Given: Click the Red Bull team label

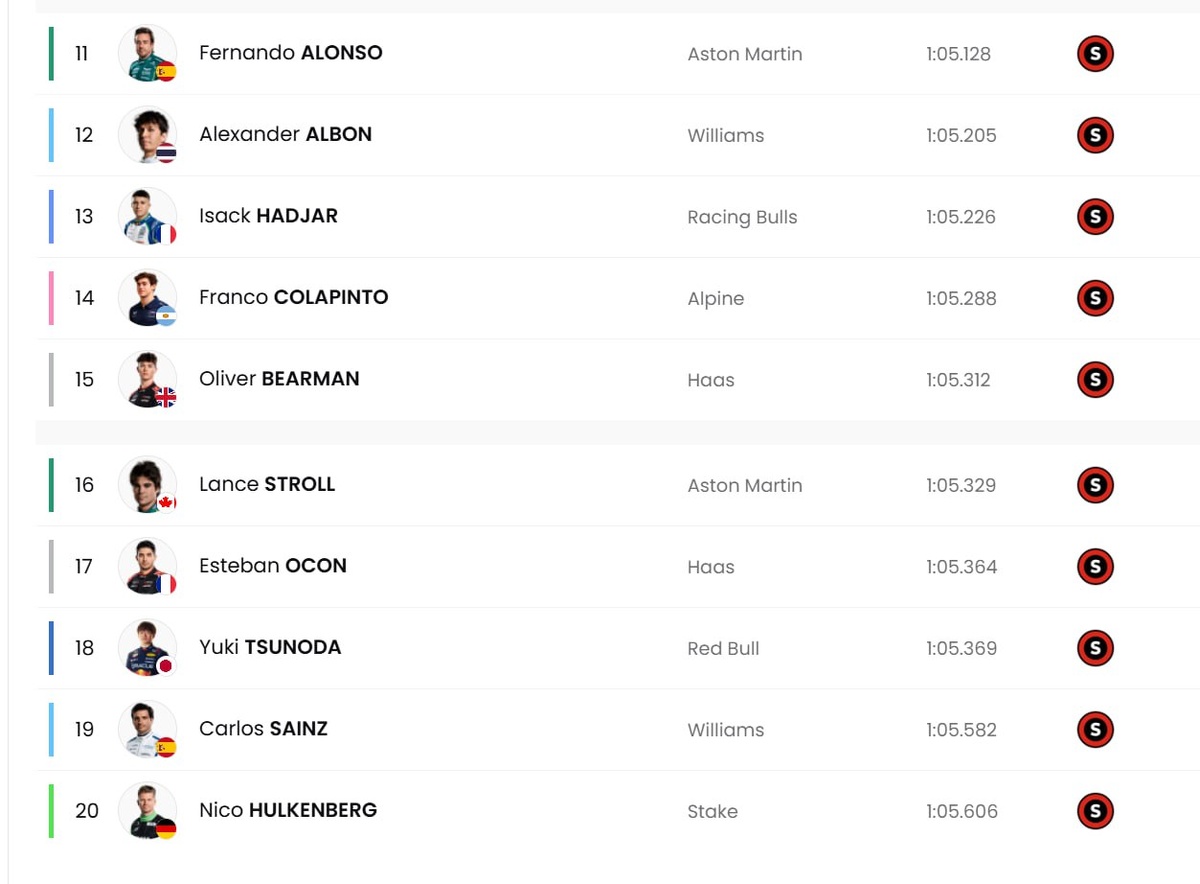Looking at the screenshot, I should (x=723, y=648).
